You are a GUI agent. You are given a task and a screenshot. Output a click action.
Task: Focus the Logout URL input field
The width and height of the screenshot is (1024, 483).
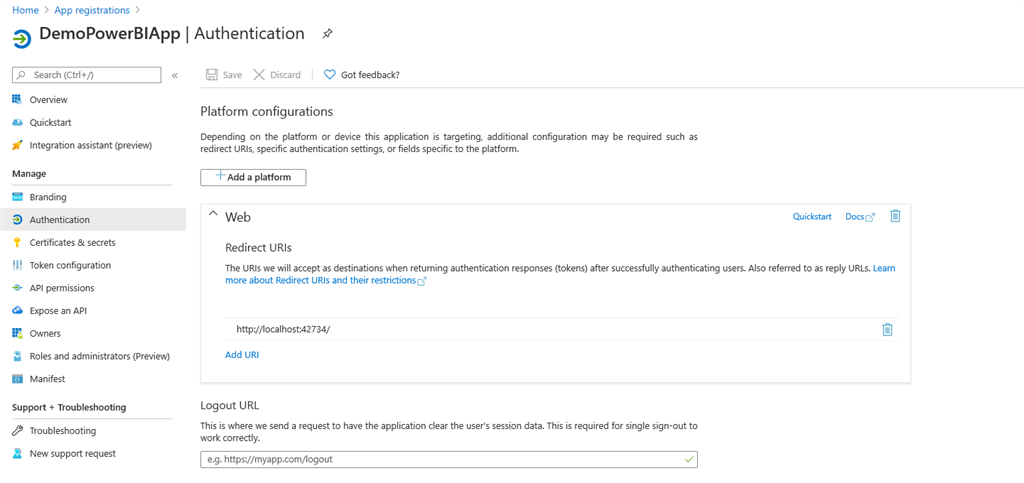(440, 460)
